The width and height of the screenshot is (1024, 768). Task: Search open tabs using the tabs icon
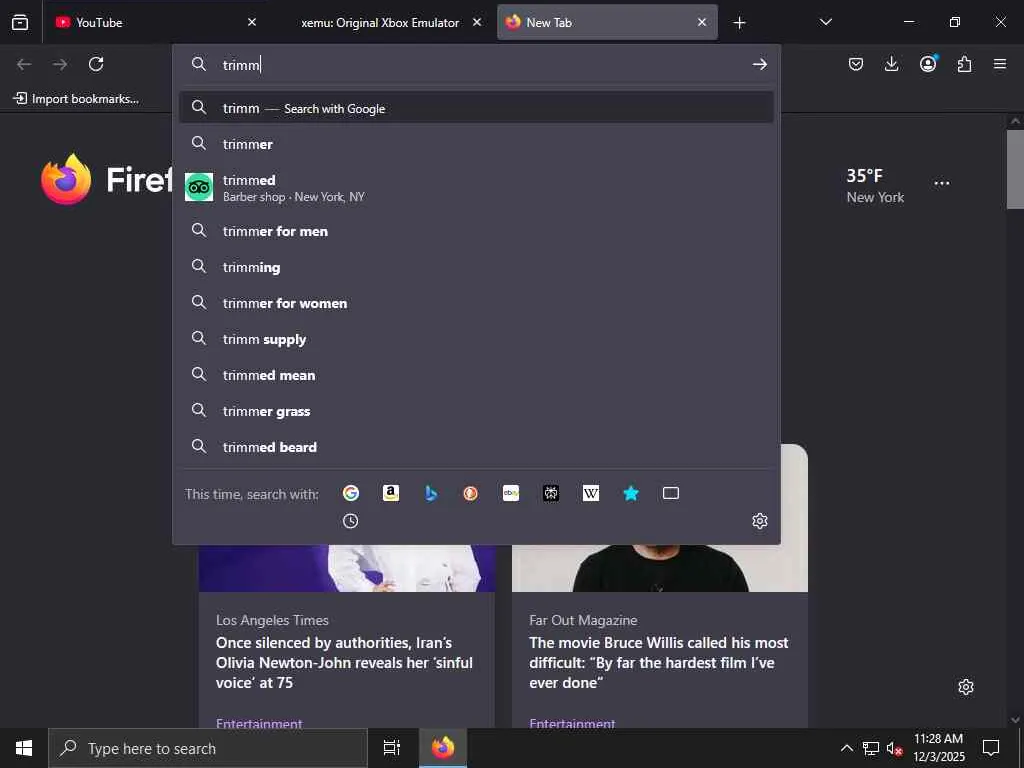click(671, 493)
